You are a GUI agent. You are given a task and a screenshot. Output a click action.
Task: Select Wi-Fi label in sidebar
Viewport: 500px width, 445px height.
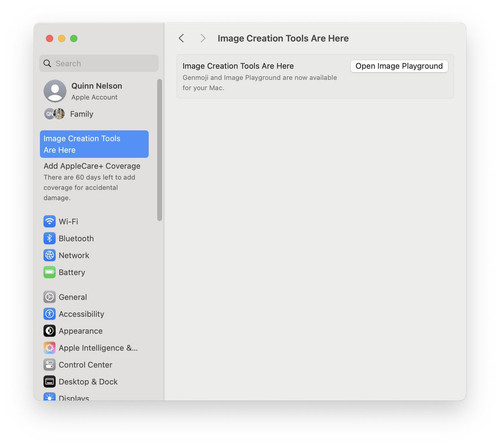pyautogui.click(x=68, y=221)
